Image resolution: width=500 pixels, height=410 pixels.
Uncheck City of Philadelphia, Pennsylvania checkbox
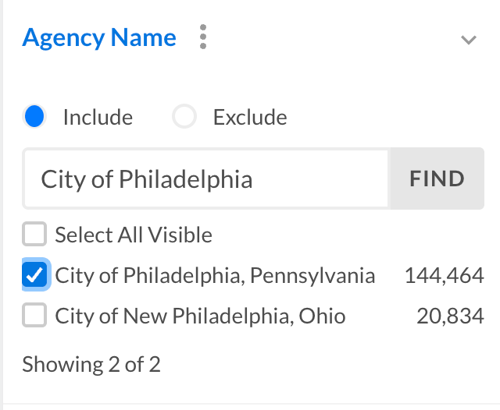[34, 275]
